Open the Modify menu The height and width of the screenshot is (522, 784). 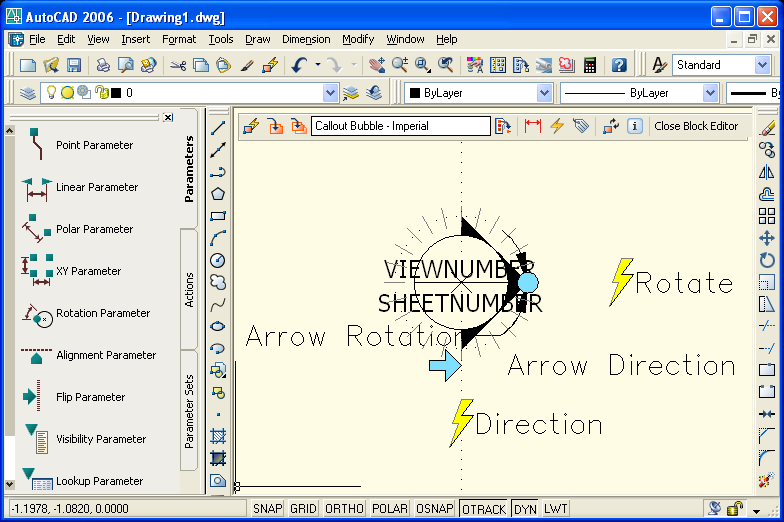click(x=358, y=39)
